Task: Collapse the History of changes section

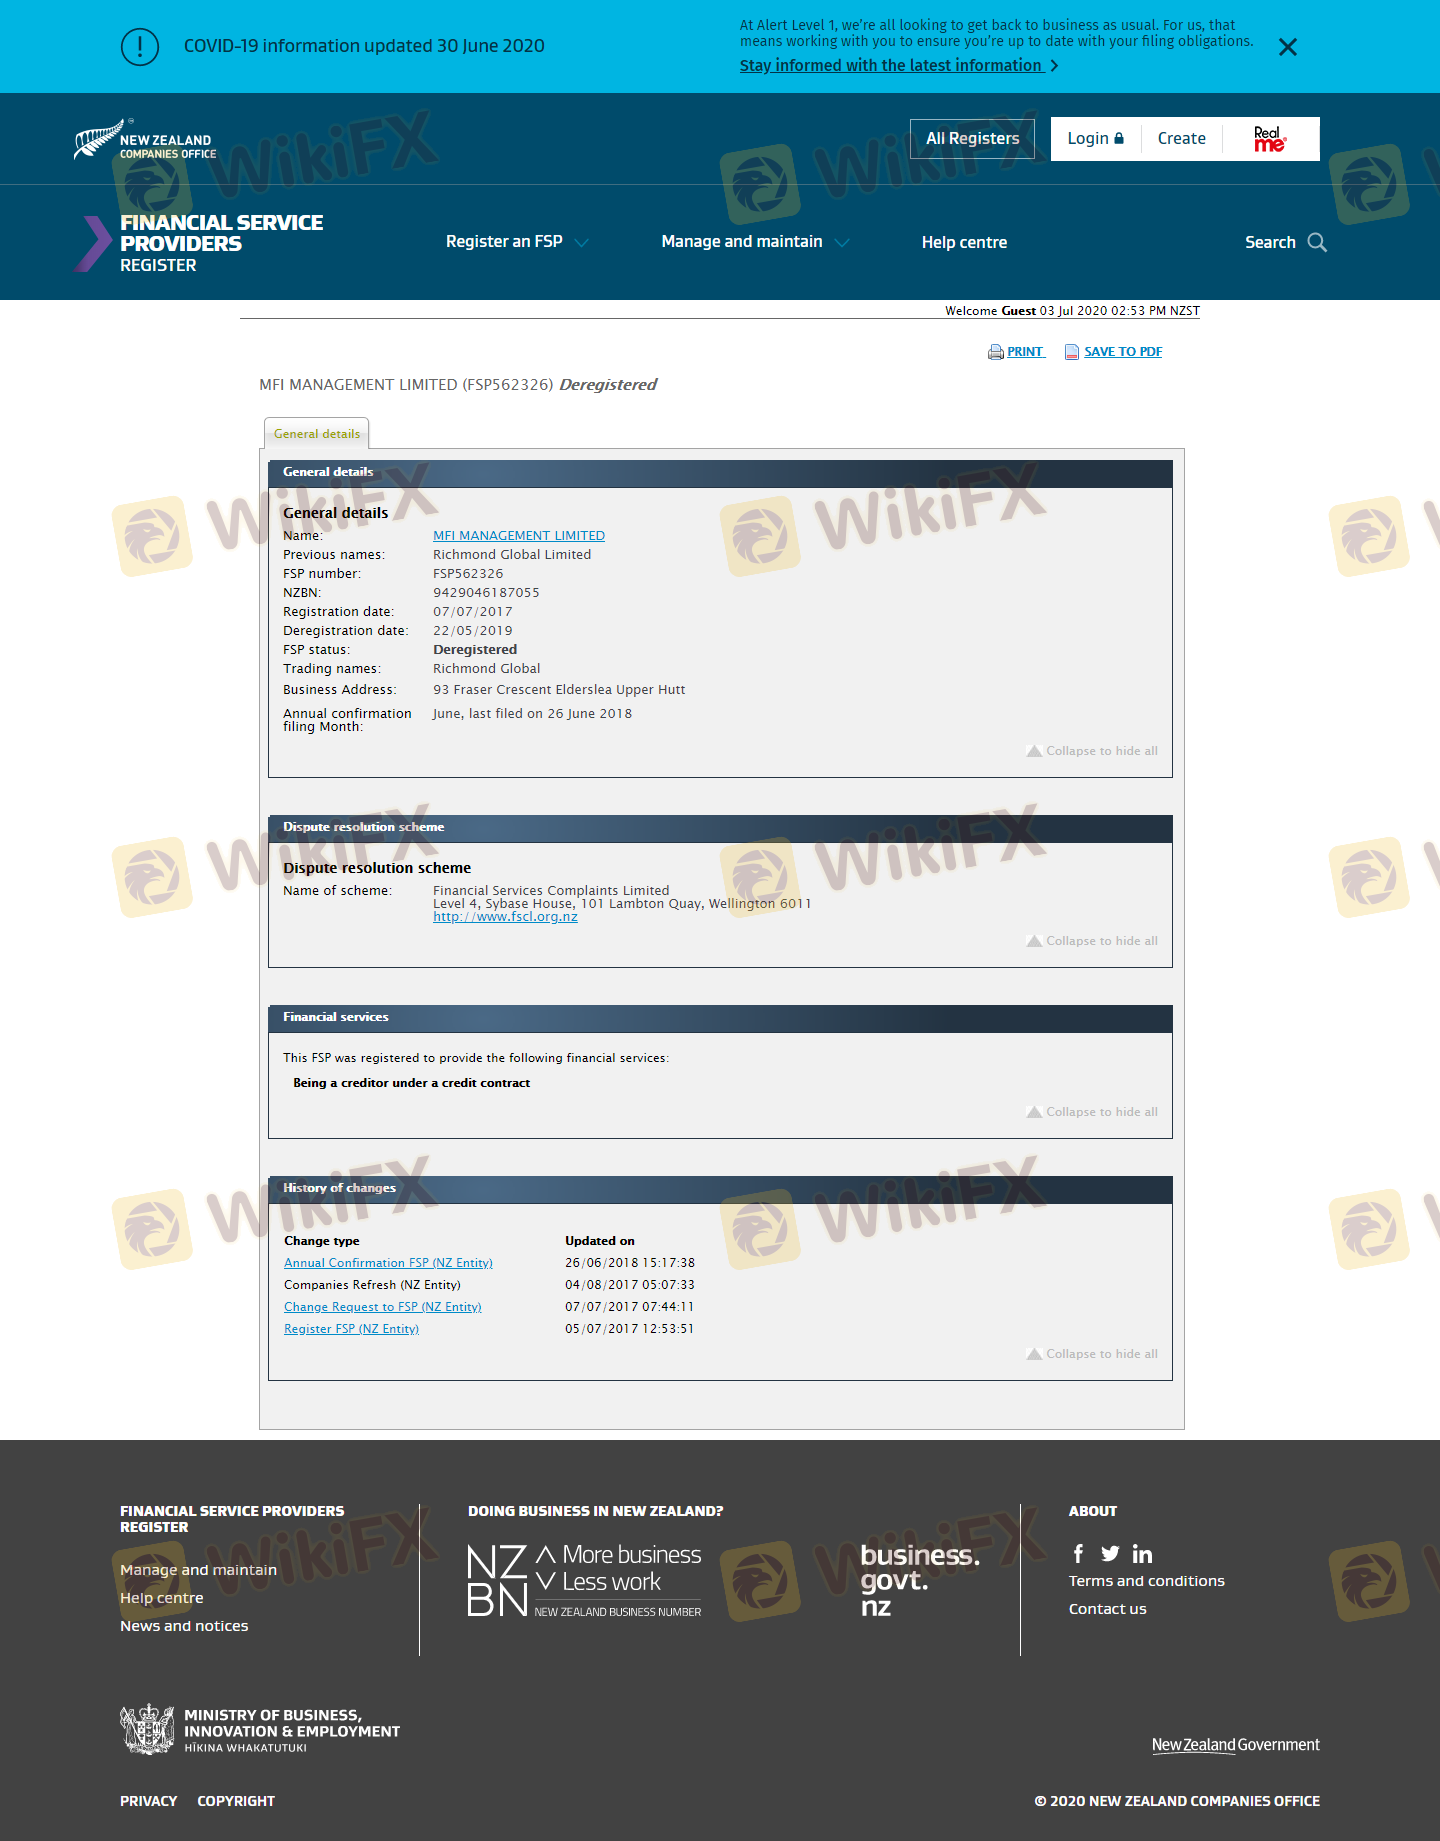Action: click(1092, 1354)
